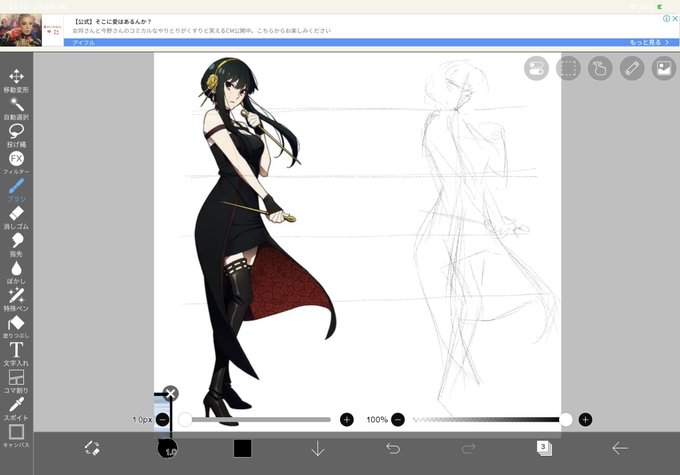Undo the last stroke
Viewport: 680px width, 475px height.
pos(393,448)
